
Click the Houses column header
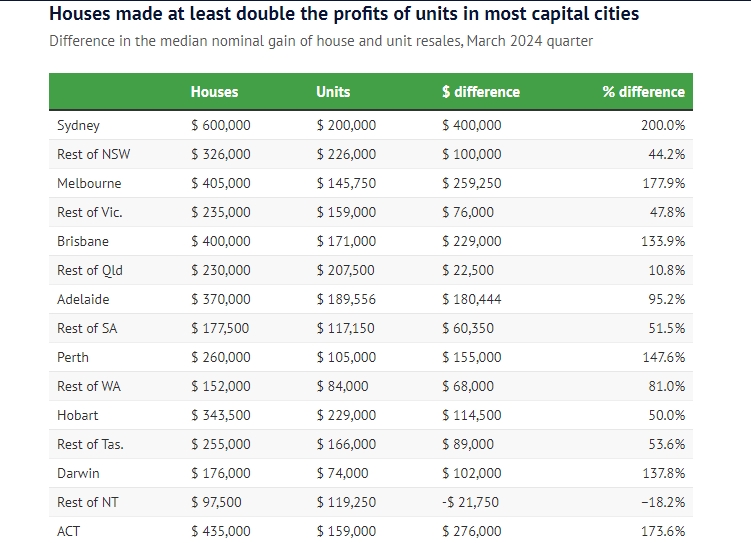point(214,92)
